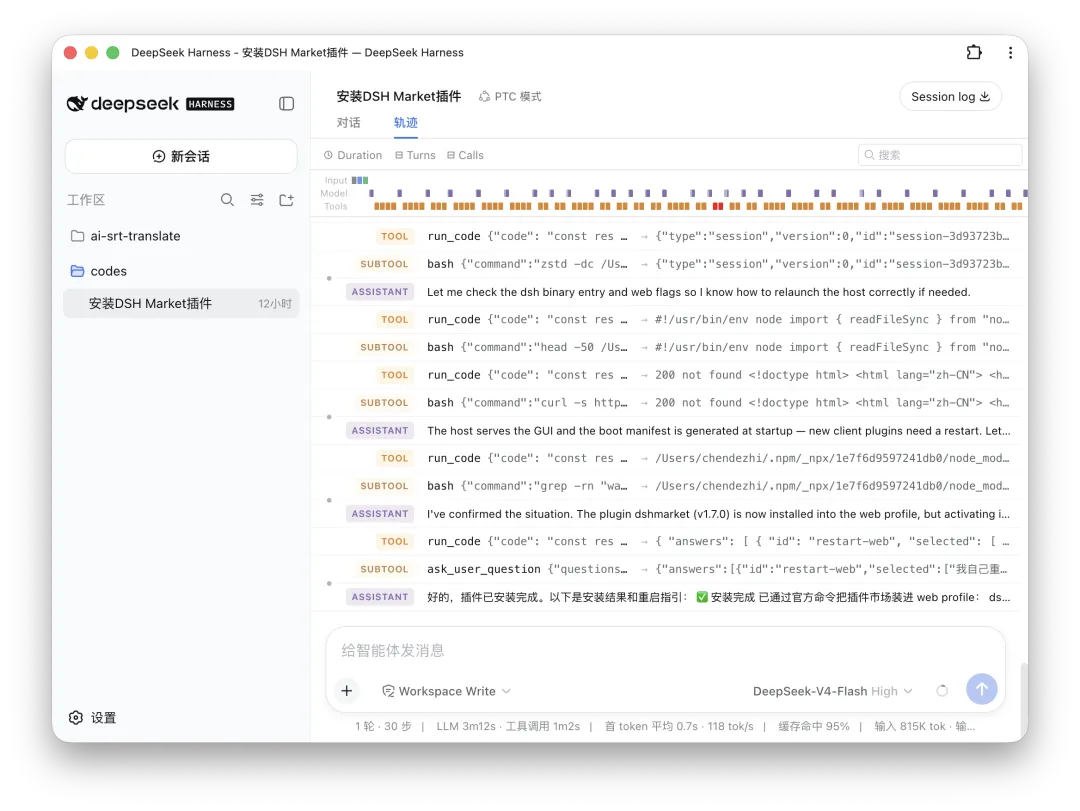Send message with arrow button
The width and height of the screenshot is (1080, 811).
pos(982,688)
